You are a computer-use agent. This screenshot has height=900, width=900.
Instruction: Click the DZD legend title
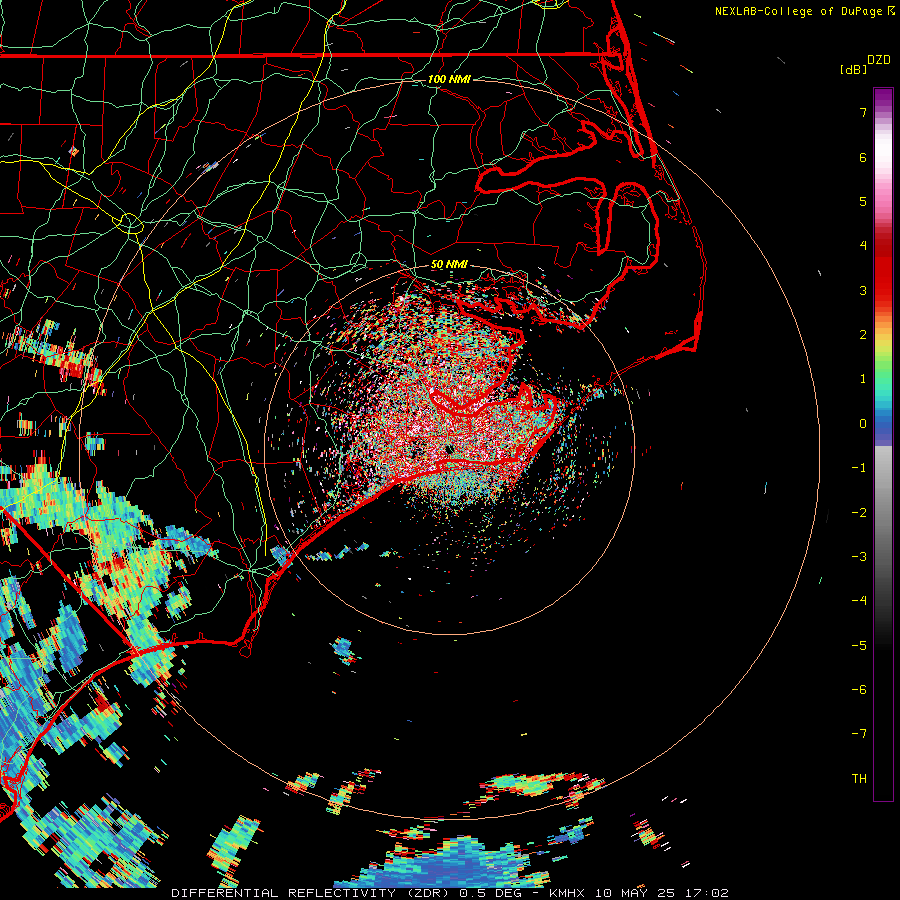point(879,60)
